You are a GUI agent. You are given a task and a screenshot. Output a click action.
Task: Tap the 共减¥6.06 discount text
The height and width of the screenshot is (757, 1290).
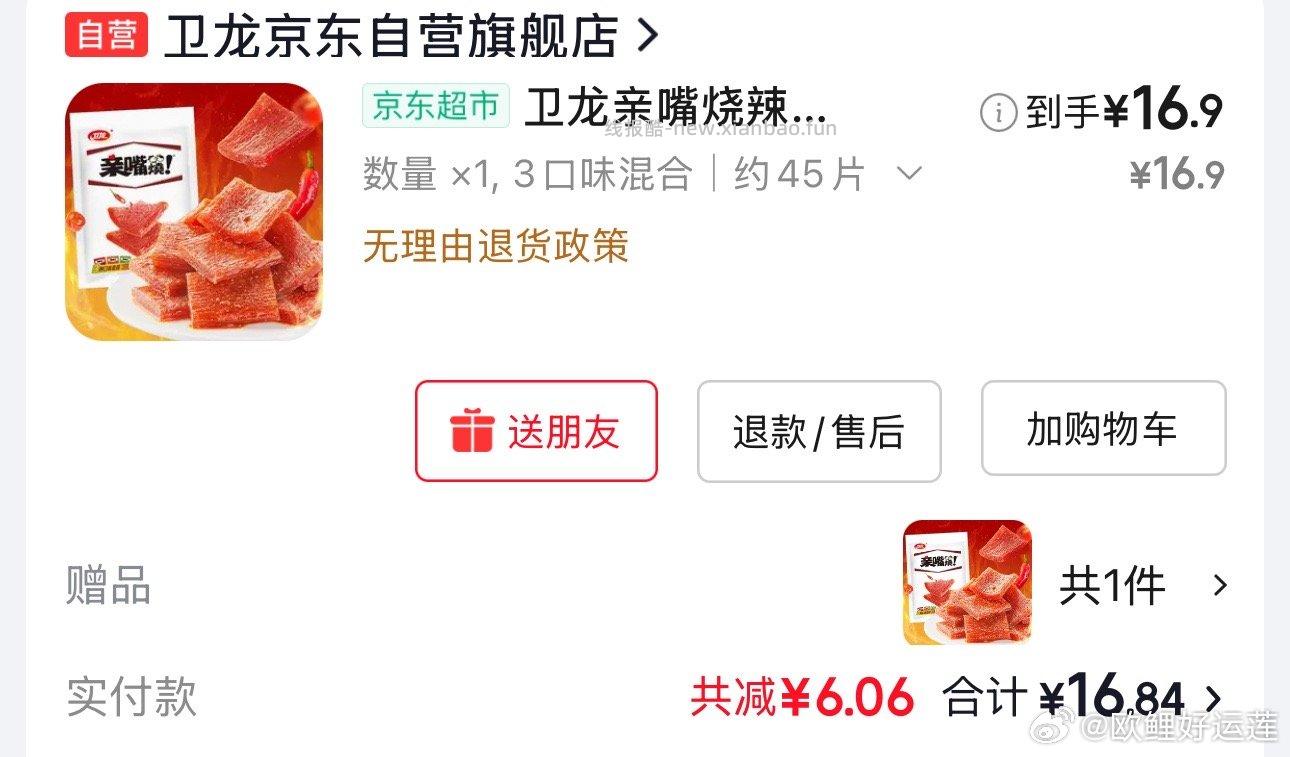pos(802,697)
